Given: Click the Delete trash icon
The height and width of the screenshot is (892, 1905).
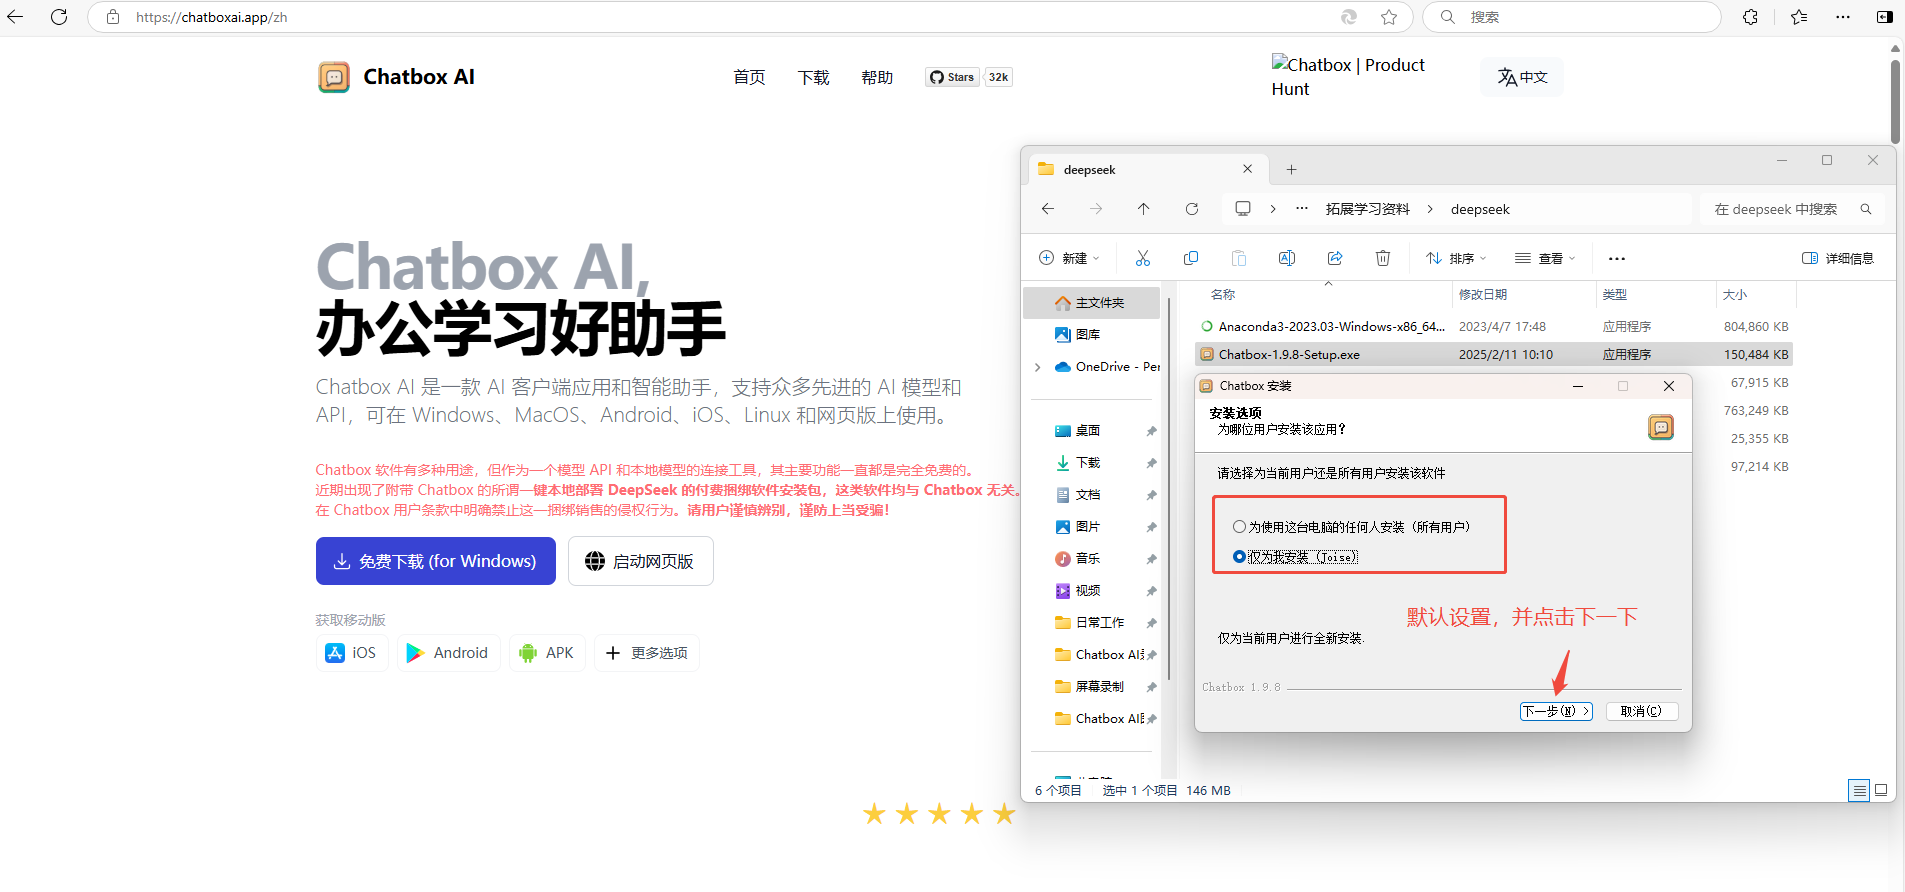Looking at the screenshot, I should click(1383, 258).
